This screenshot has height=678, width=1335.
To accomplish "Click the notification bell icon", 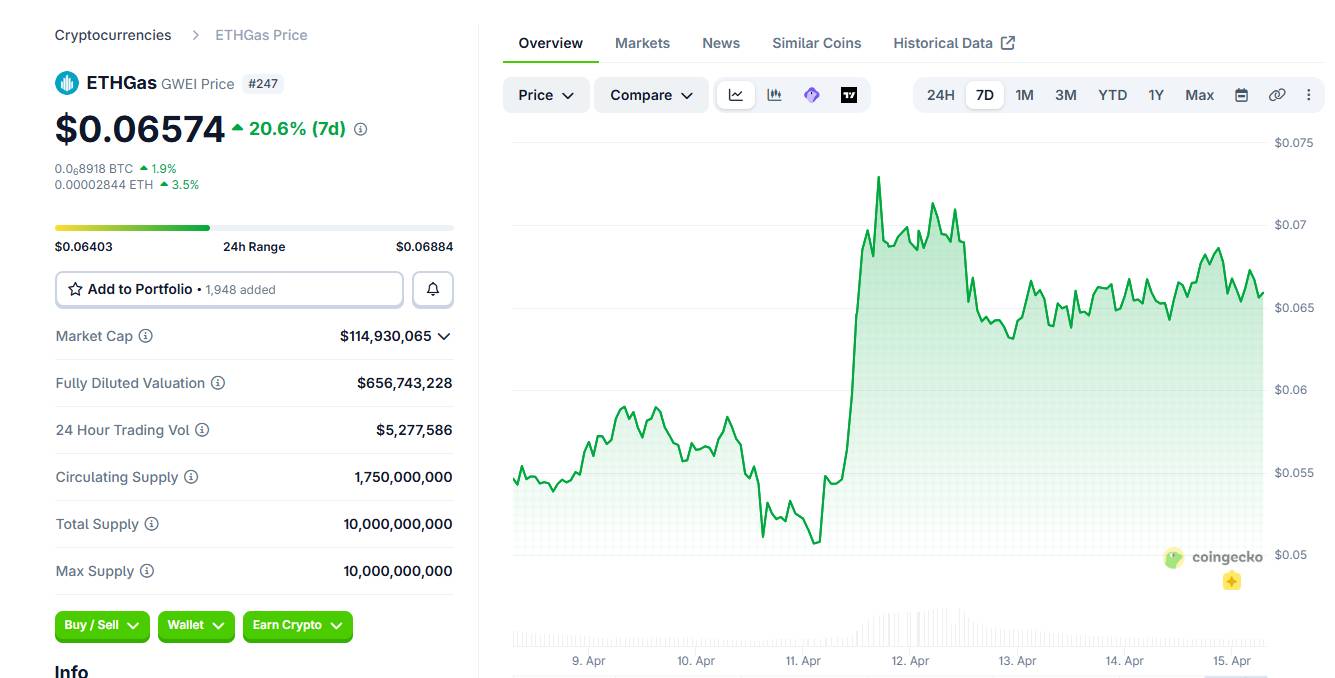I will [x=432, y=289].
